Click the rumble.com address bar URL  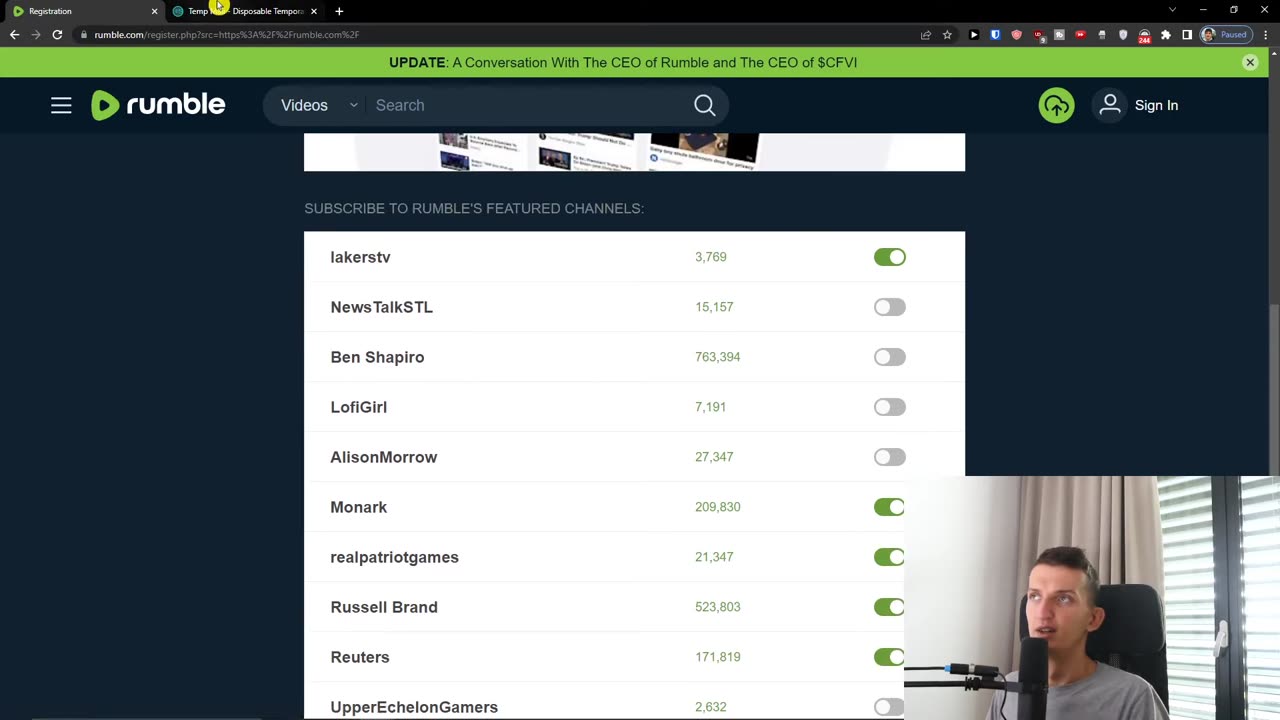tap(227, 35)
